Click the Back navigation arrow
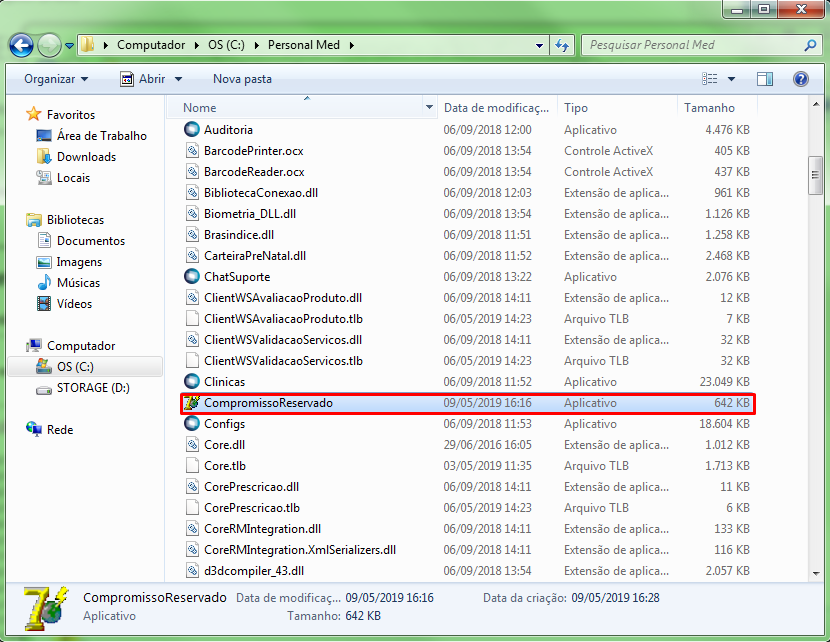 click(x=21, y=46)
